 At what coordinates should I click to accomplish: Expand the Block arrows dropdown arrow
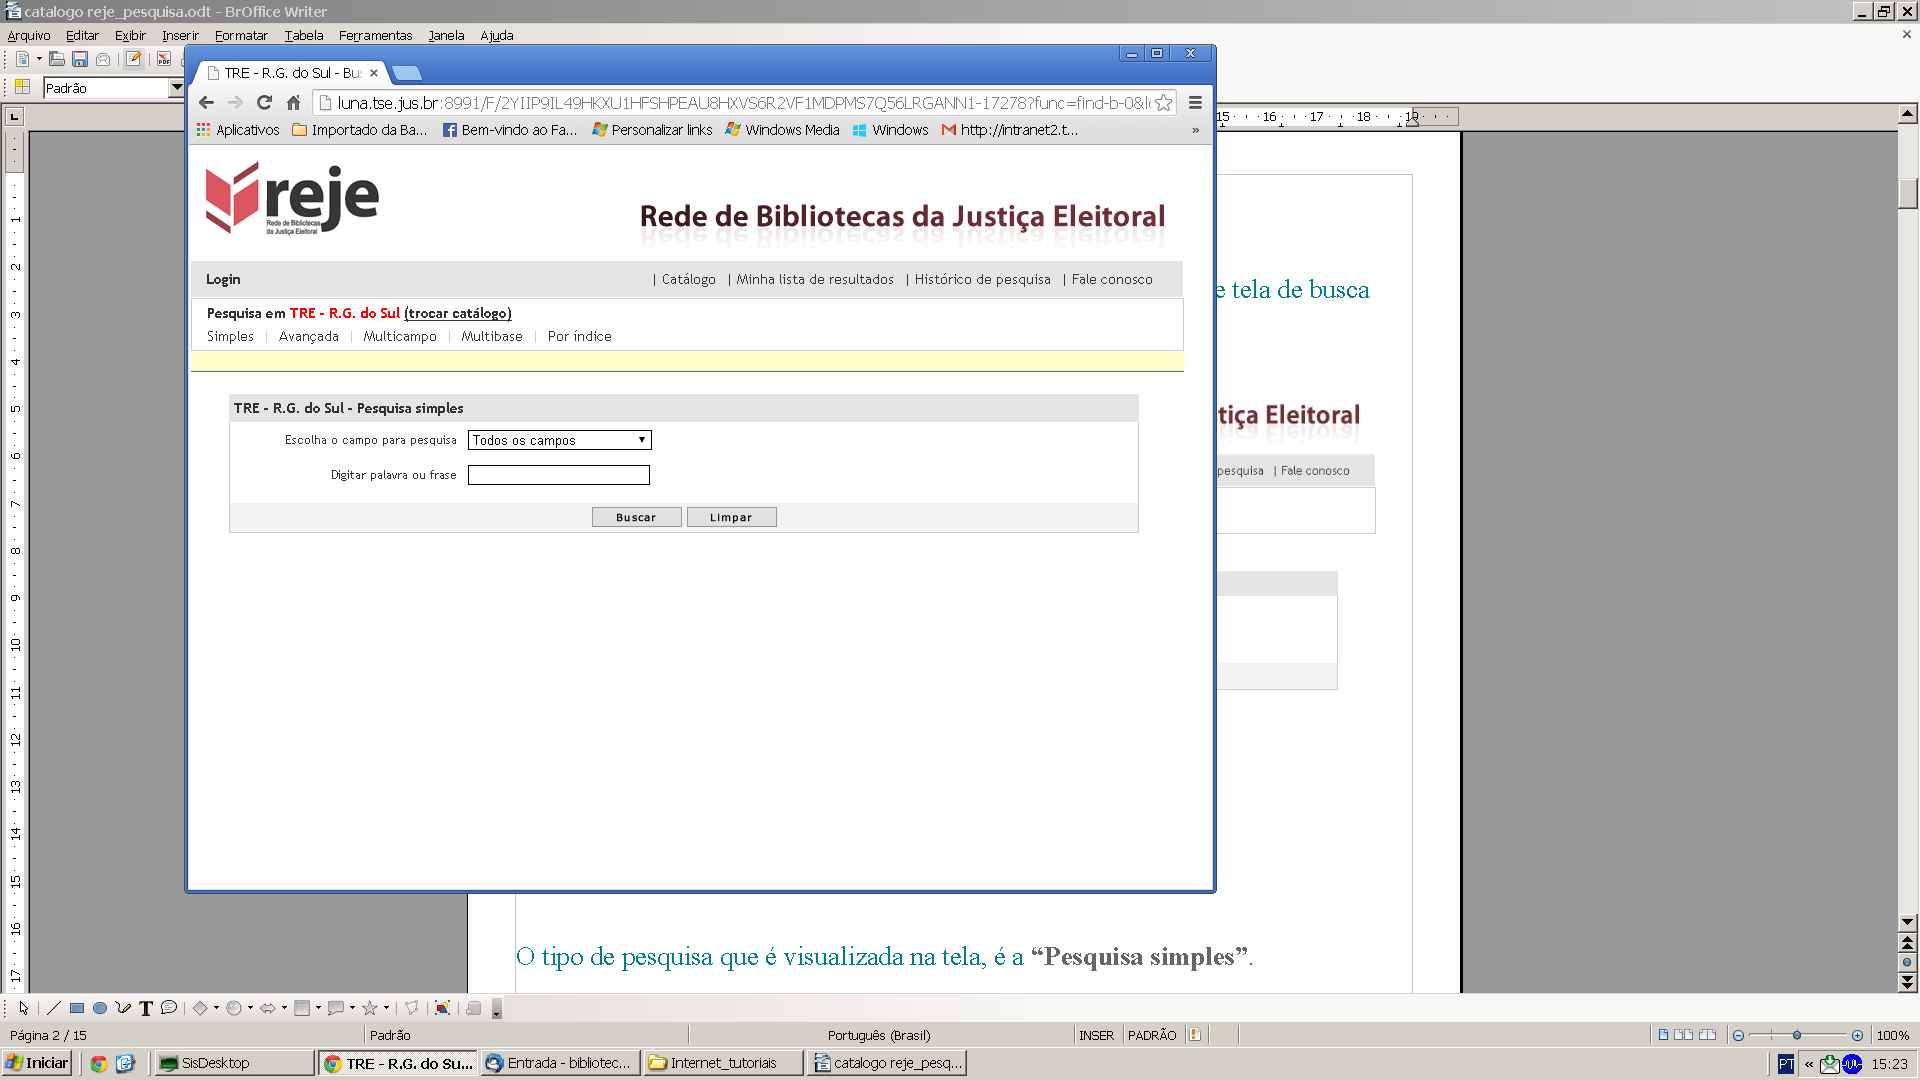pos(284,1008)
